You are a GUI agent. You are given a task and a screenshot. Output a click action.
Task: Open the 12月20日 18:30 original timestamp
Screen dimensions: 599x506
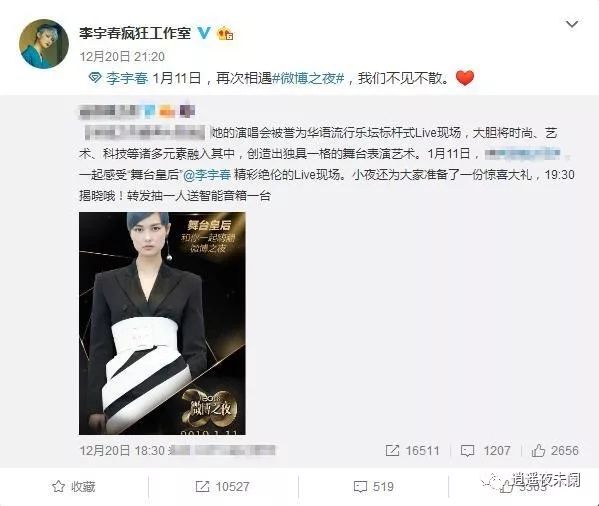122,451
